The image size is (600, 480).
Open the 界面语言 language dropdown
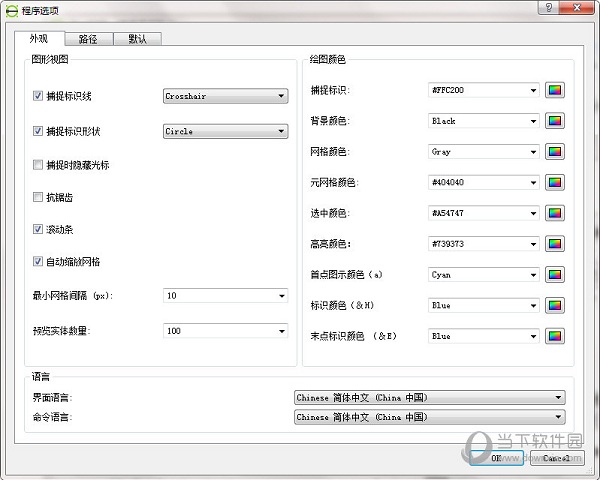429,397
